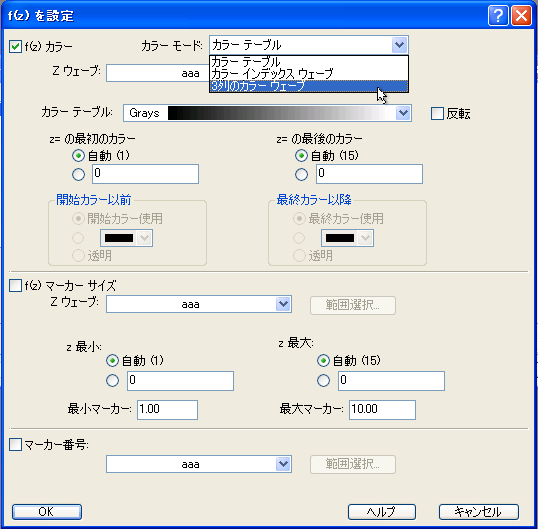
Task: Select 自動 (15) radio for last color
Action: pos(301,156)
